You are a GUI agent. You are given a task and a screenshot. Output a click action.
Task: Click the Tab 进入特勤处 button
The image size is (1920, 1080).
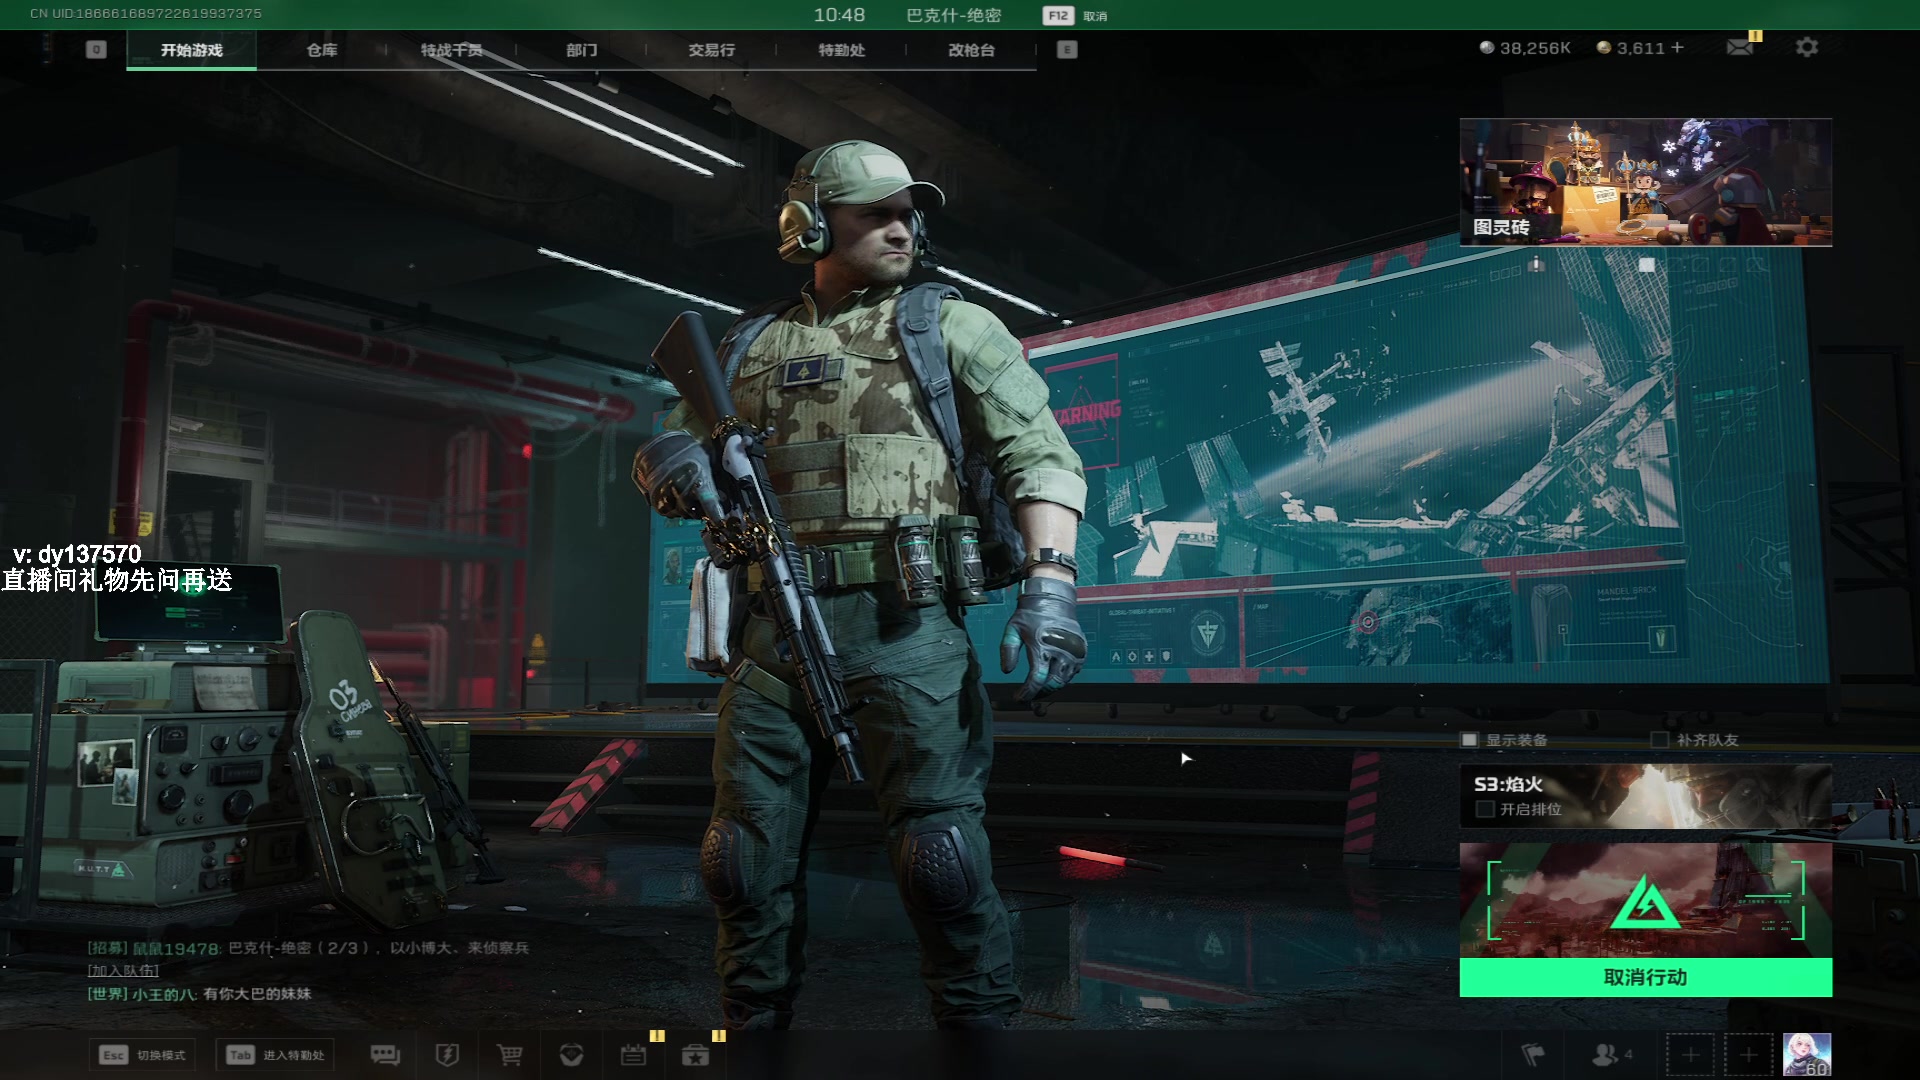275,1055
